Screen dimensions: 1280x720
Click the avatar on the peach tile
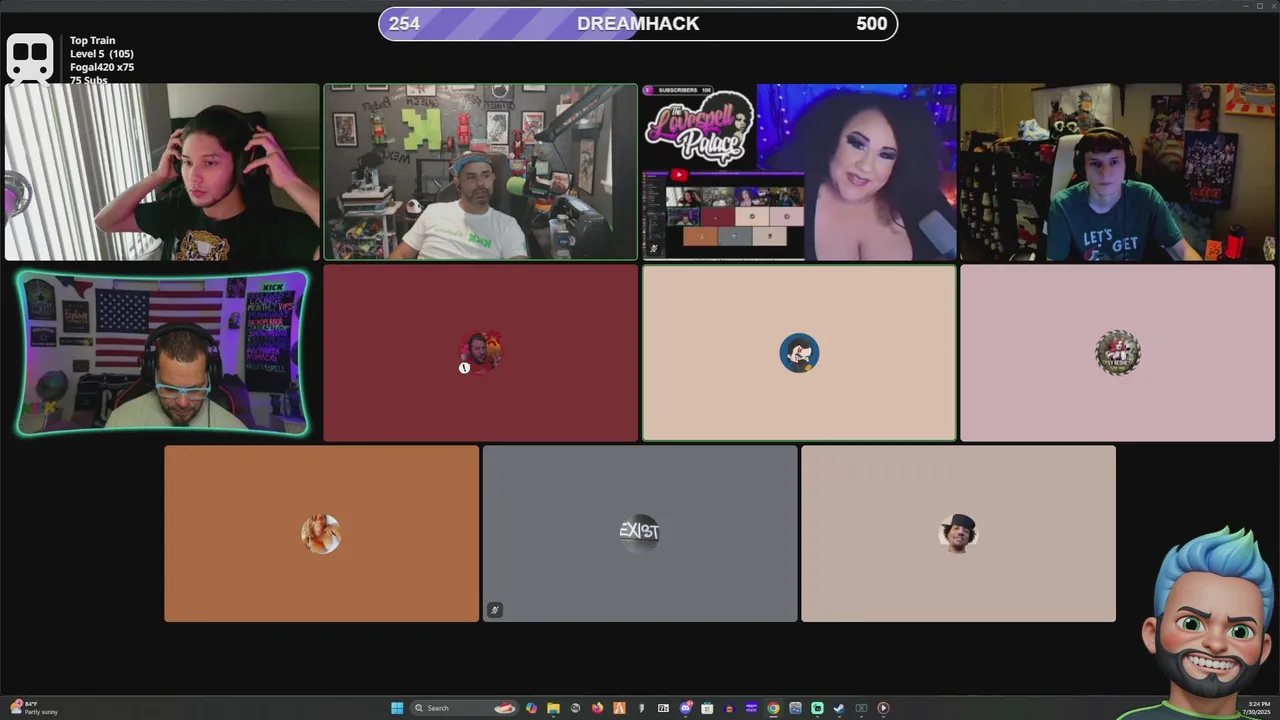pyautogui.click(x=799, y=353)
